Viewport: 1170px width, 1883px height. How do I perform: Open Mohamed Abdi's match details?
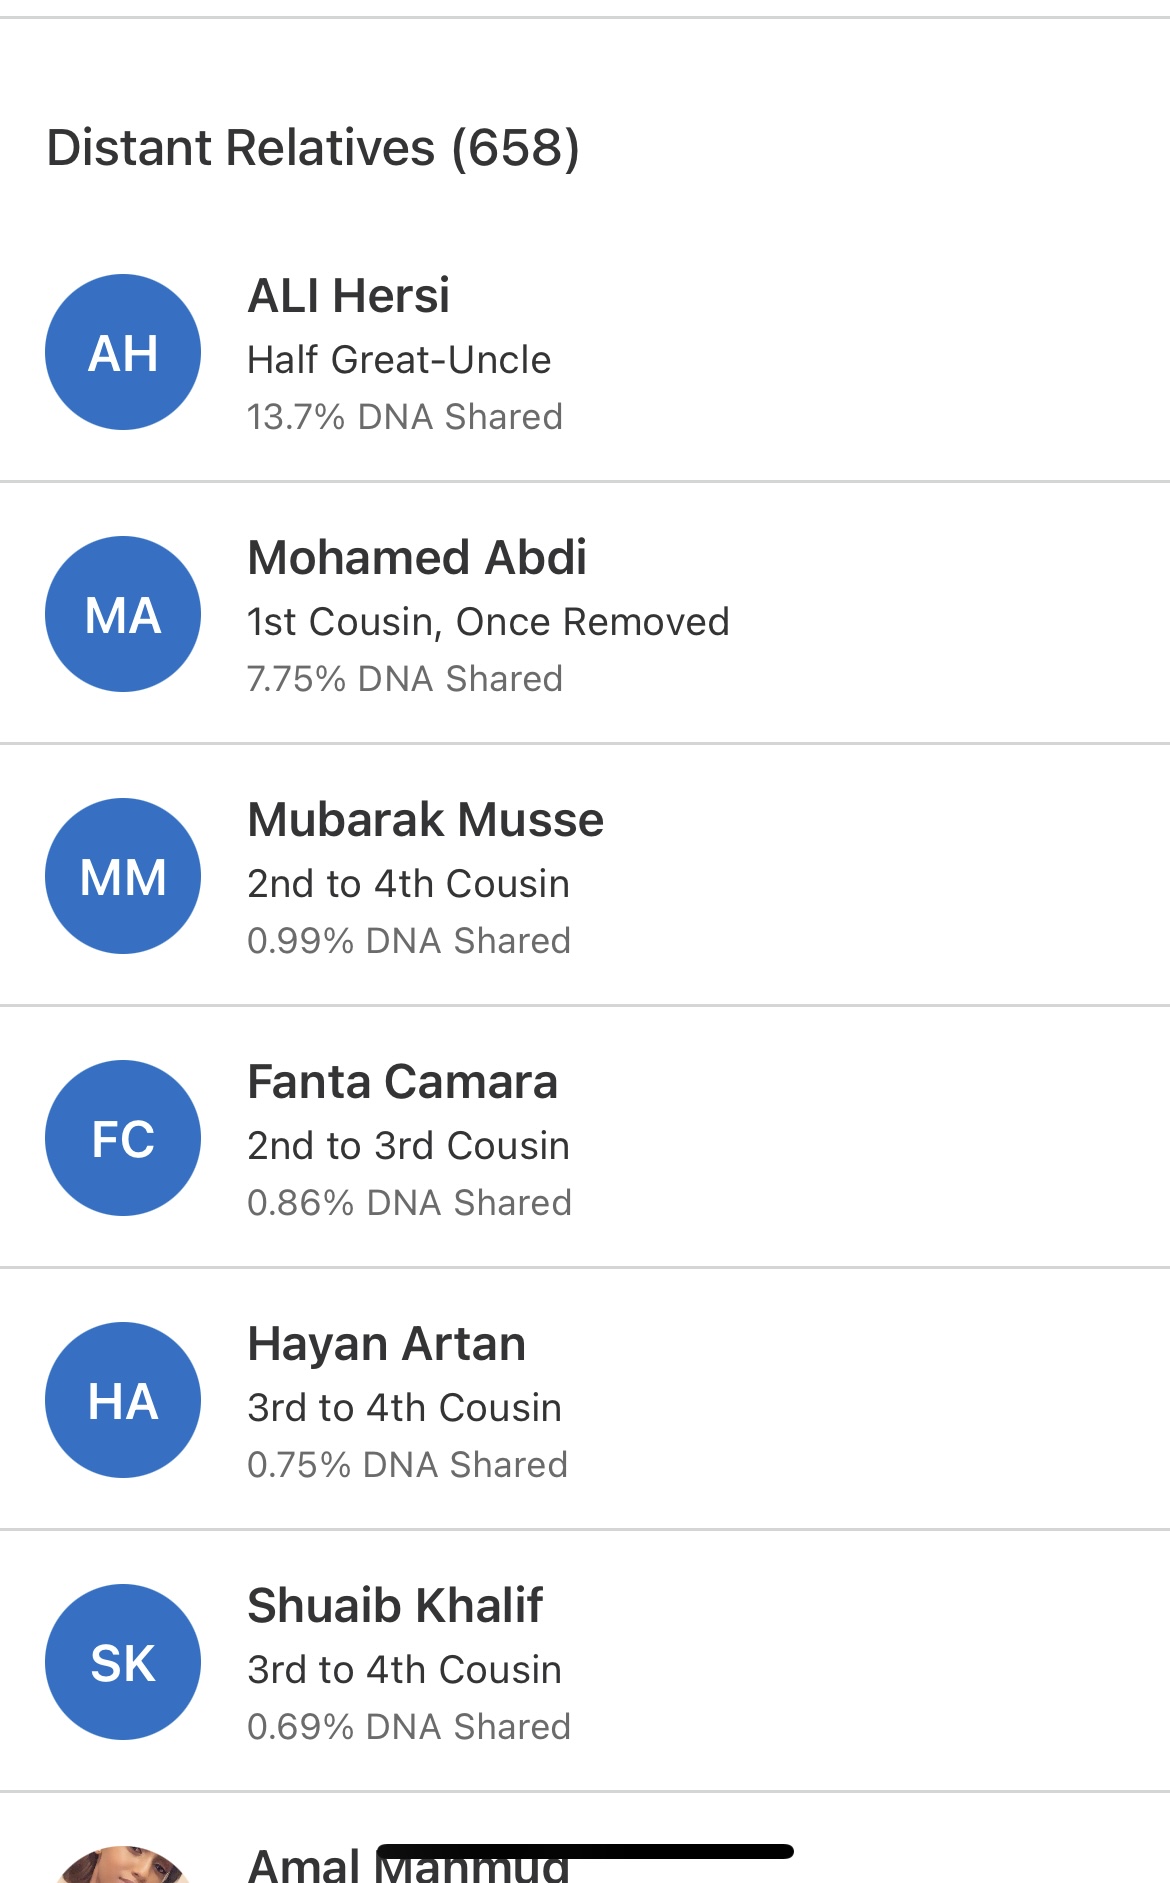[417, 558]
